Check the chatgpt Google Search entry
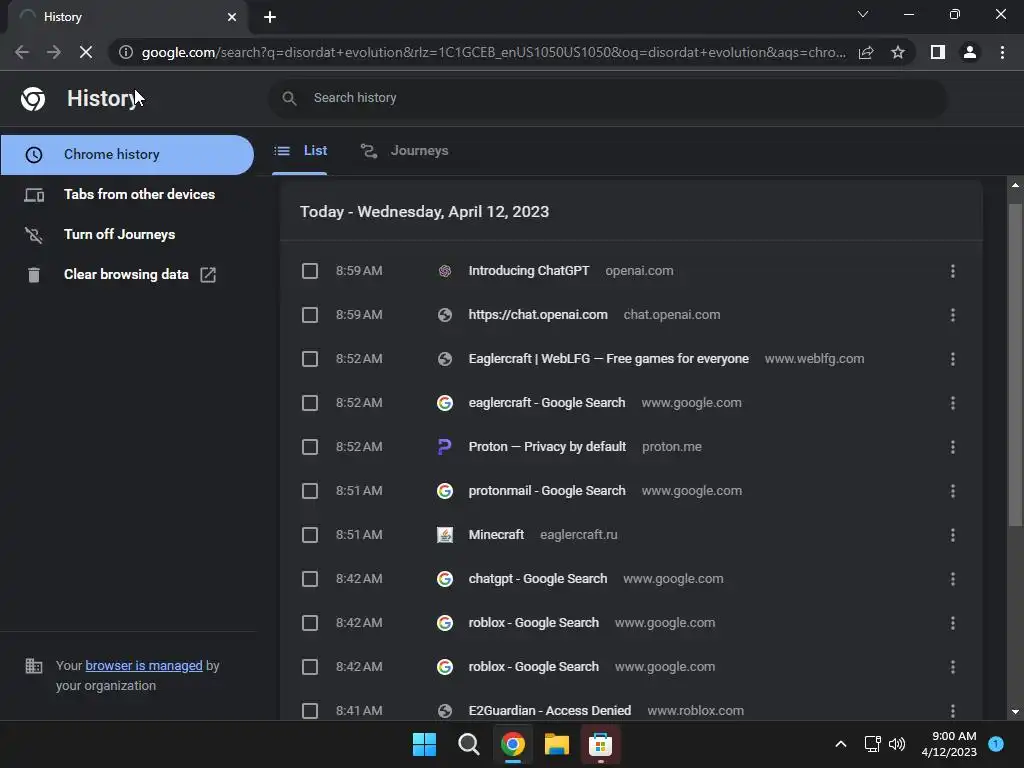 pyautogui.click(x=310, y=579)
